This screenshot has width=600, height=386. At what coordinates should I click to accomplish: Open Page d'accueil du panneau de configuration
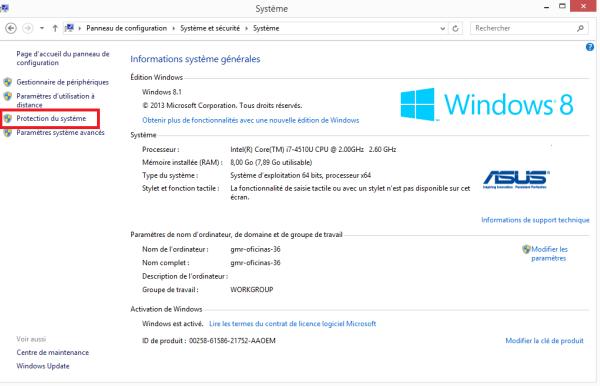(x=63, y=58)
